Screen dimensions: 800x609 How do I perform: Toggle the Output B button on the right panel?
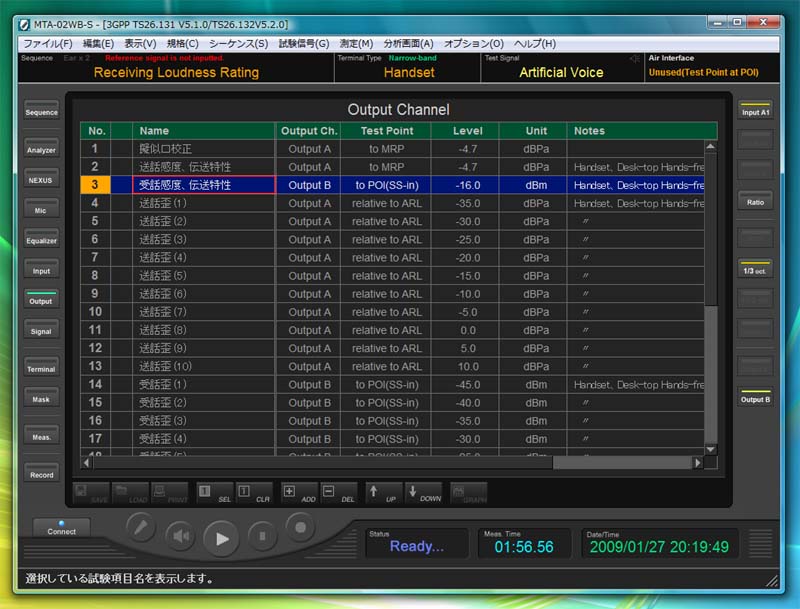755,397
